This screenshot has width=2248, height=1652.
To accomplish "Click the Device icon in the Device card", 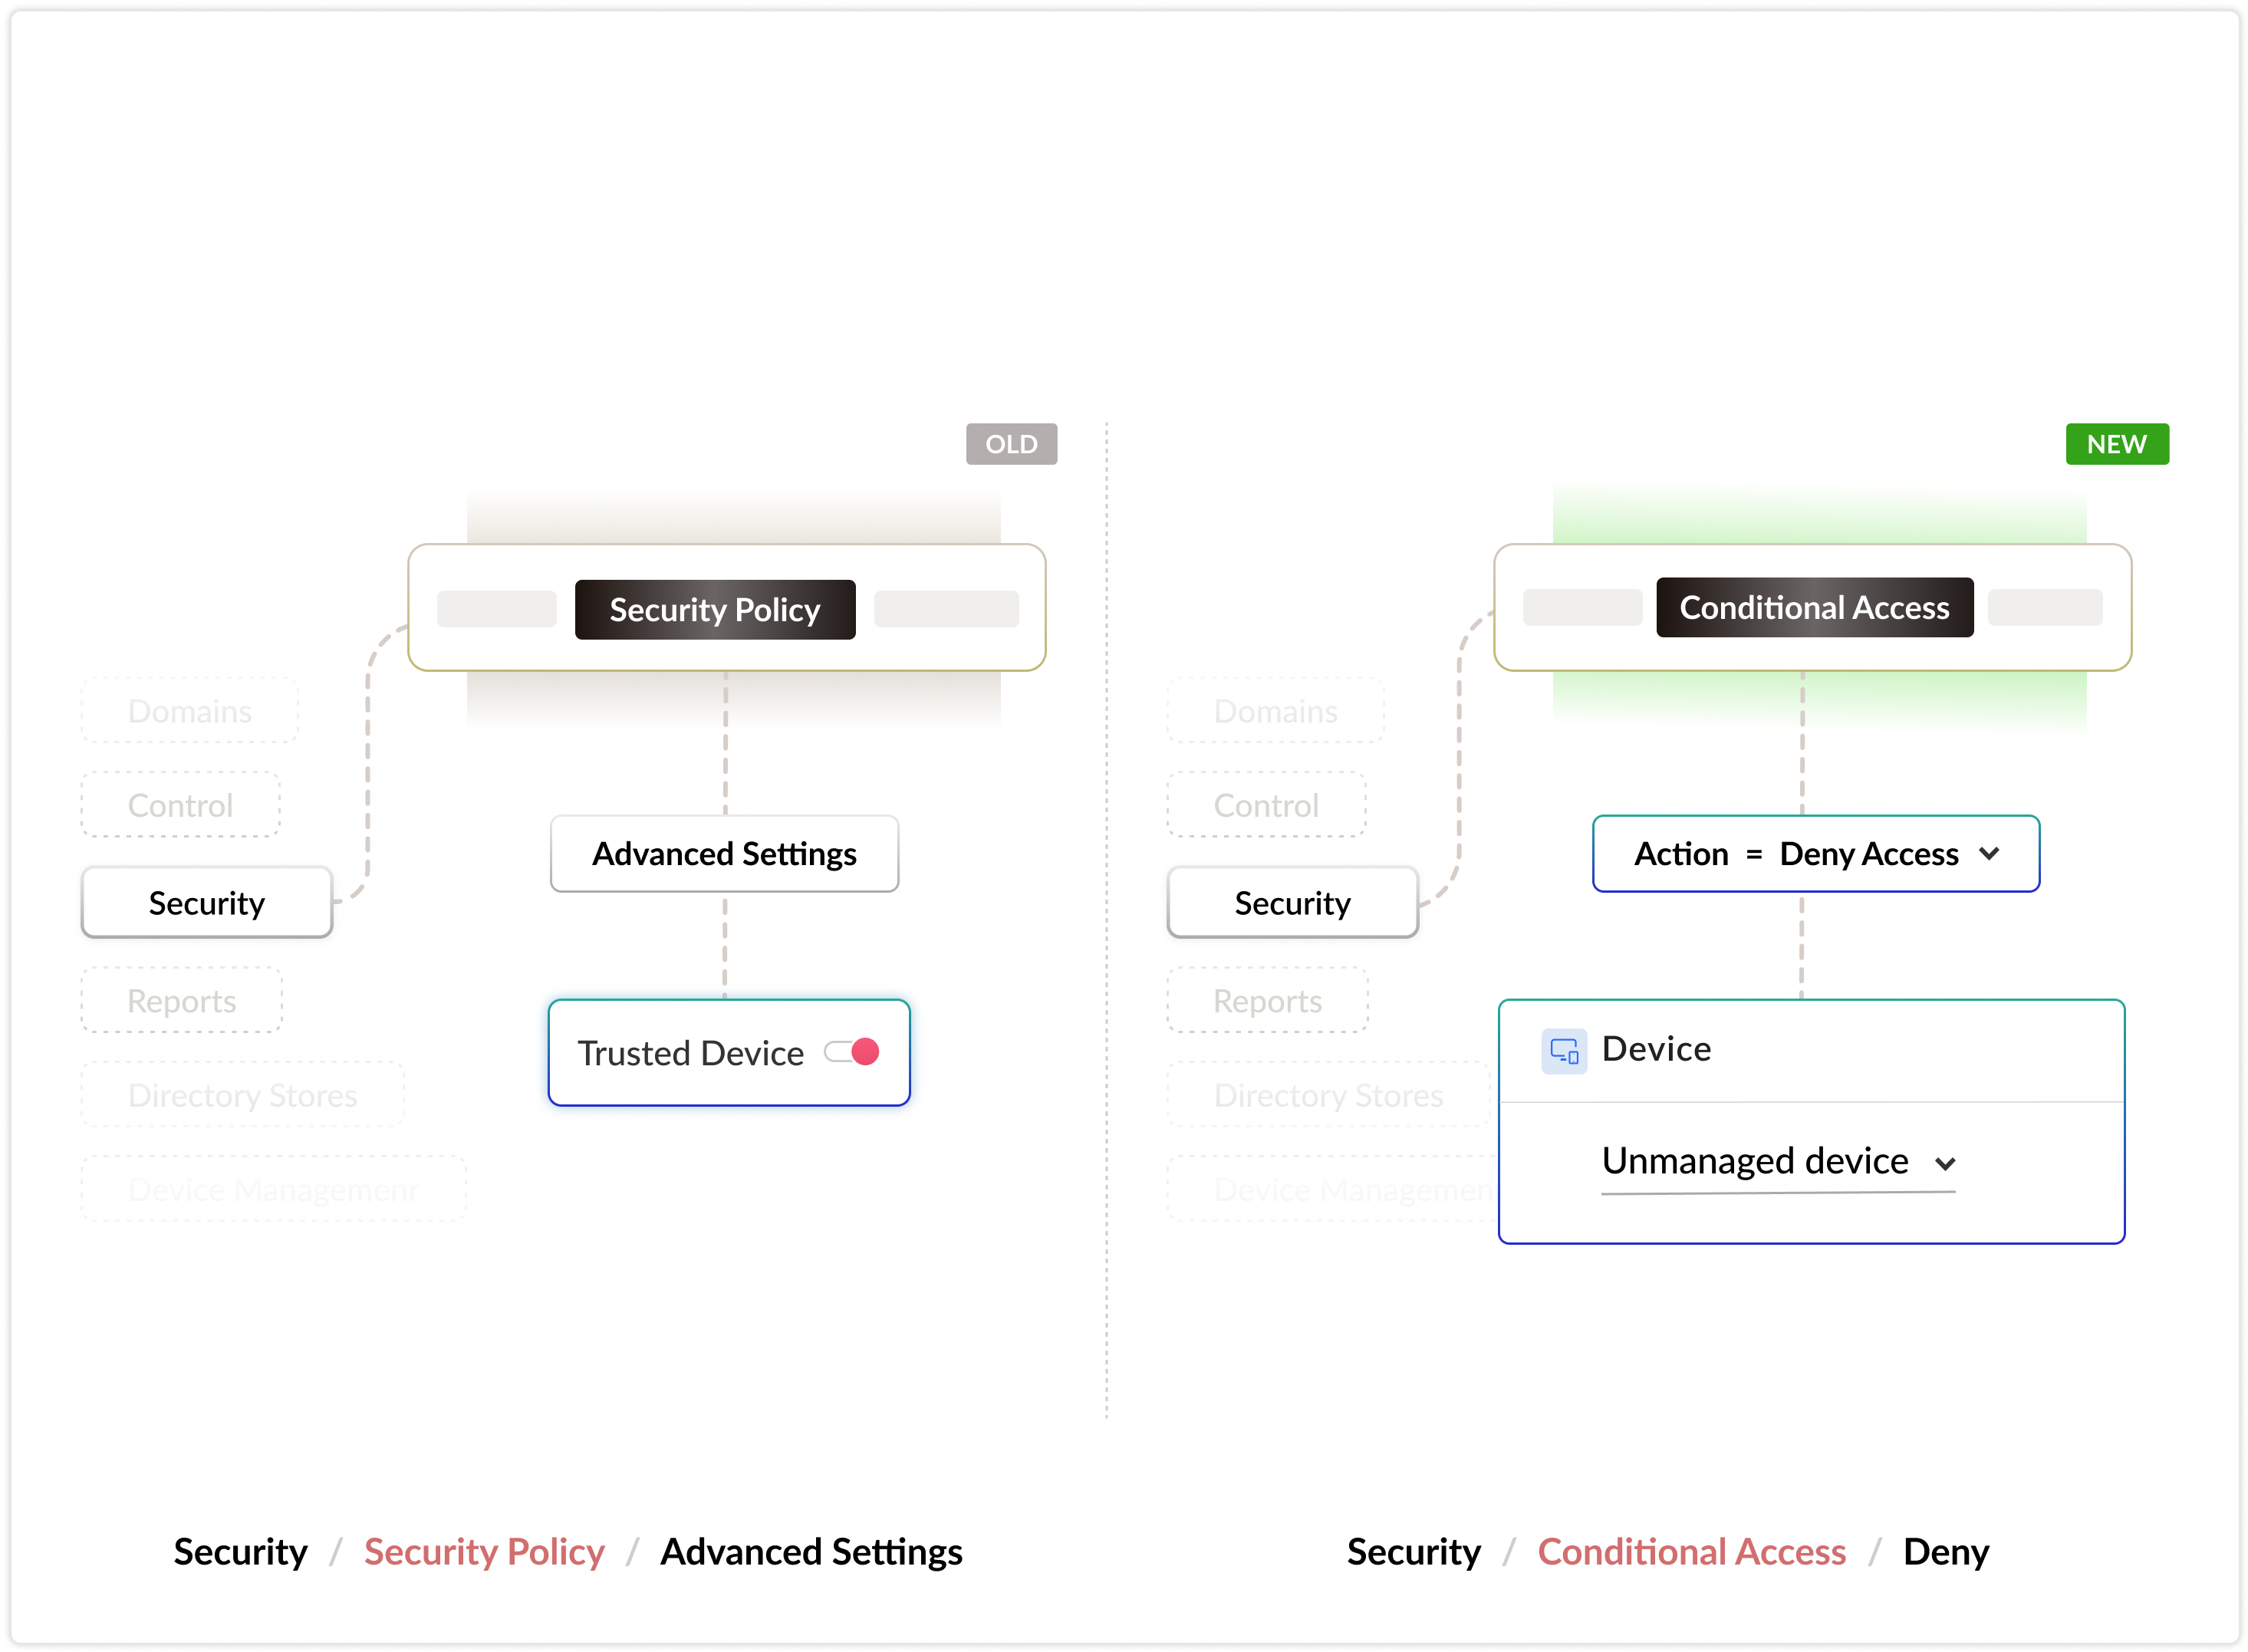I will coord(1563,1051).
